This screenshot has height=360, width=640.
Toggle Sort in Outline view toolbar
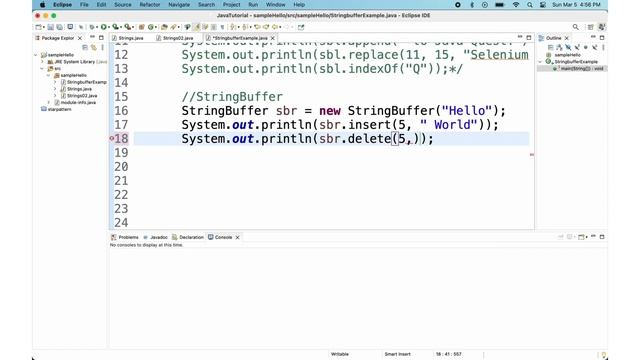coord(559,47)
